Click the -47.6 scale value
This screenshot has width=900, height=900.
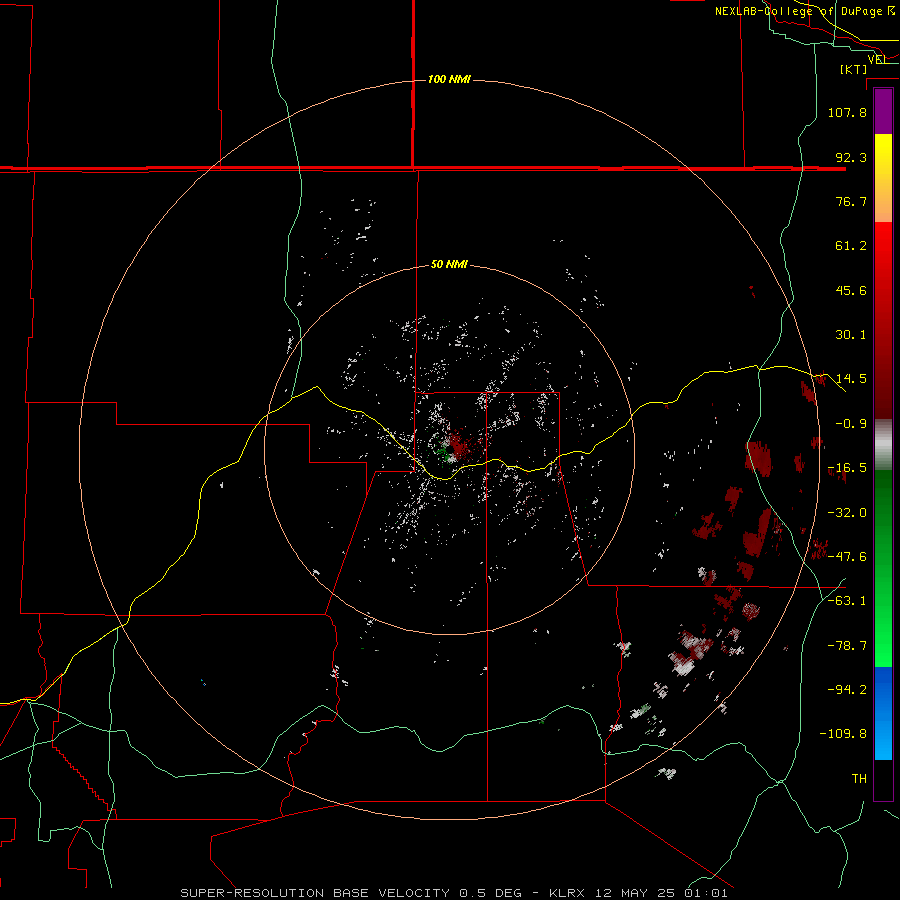click(847, 557)
